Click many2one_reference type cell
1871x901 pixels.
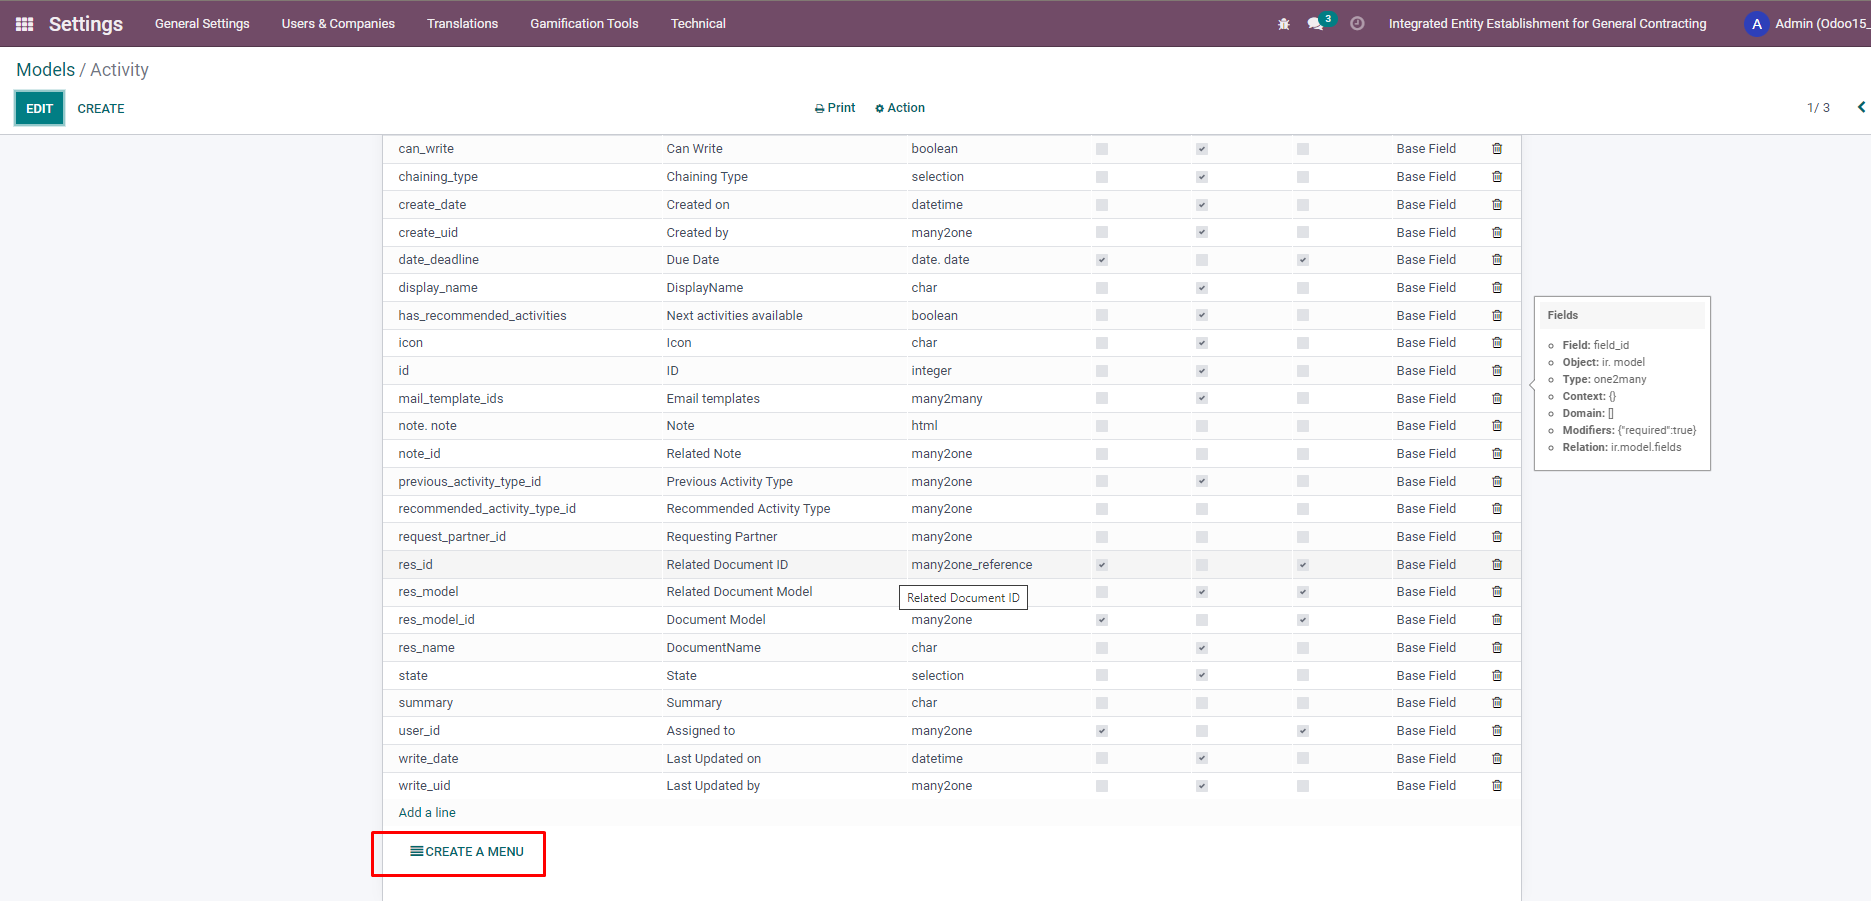tap(971, 565)
